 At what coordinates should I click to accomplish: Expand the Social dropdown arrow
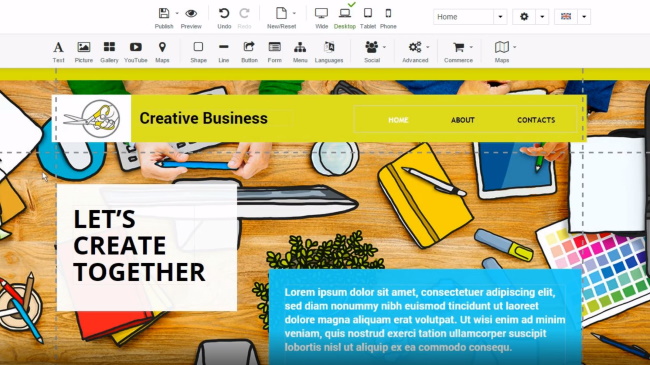384,47
